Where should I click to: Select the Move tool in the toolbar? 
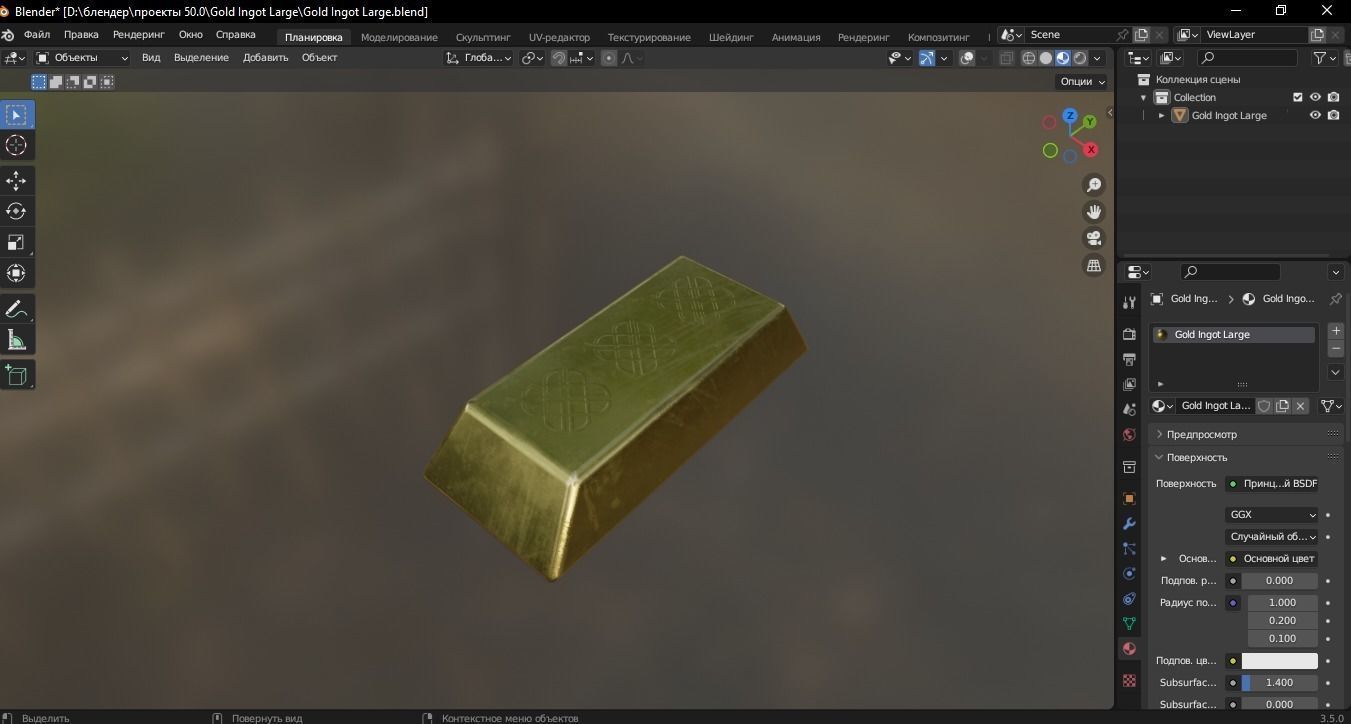[x=16, y=180]
